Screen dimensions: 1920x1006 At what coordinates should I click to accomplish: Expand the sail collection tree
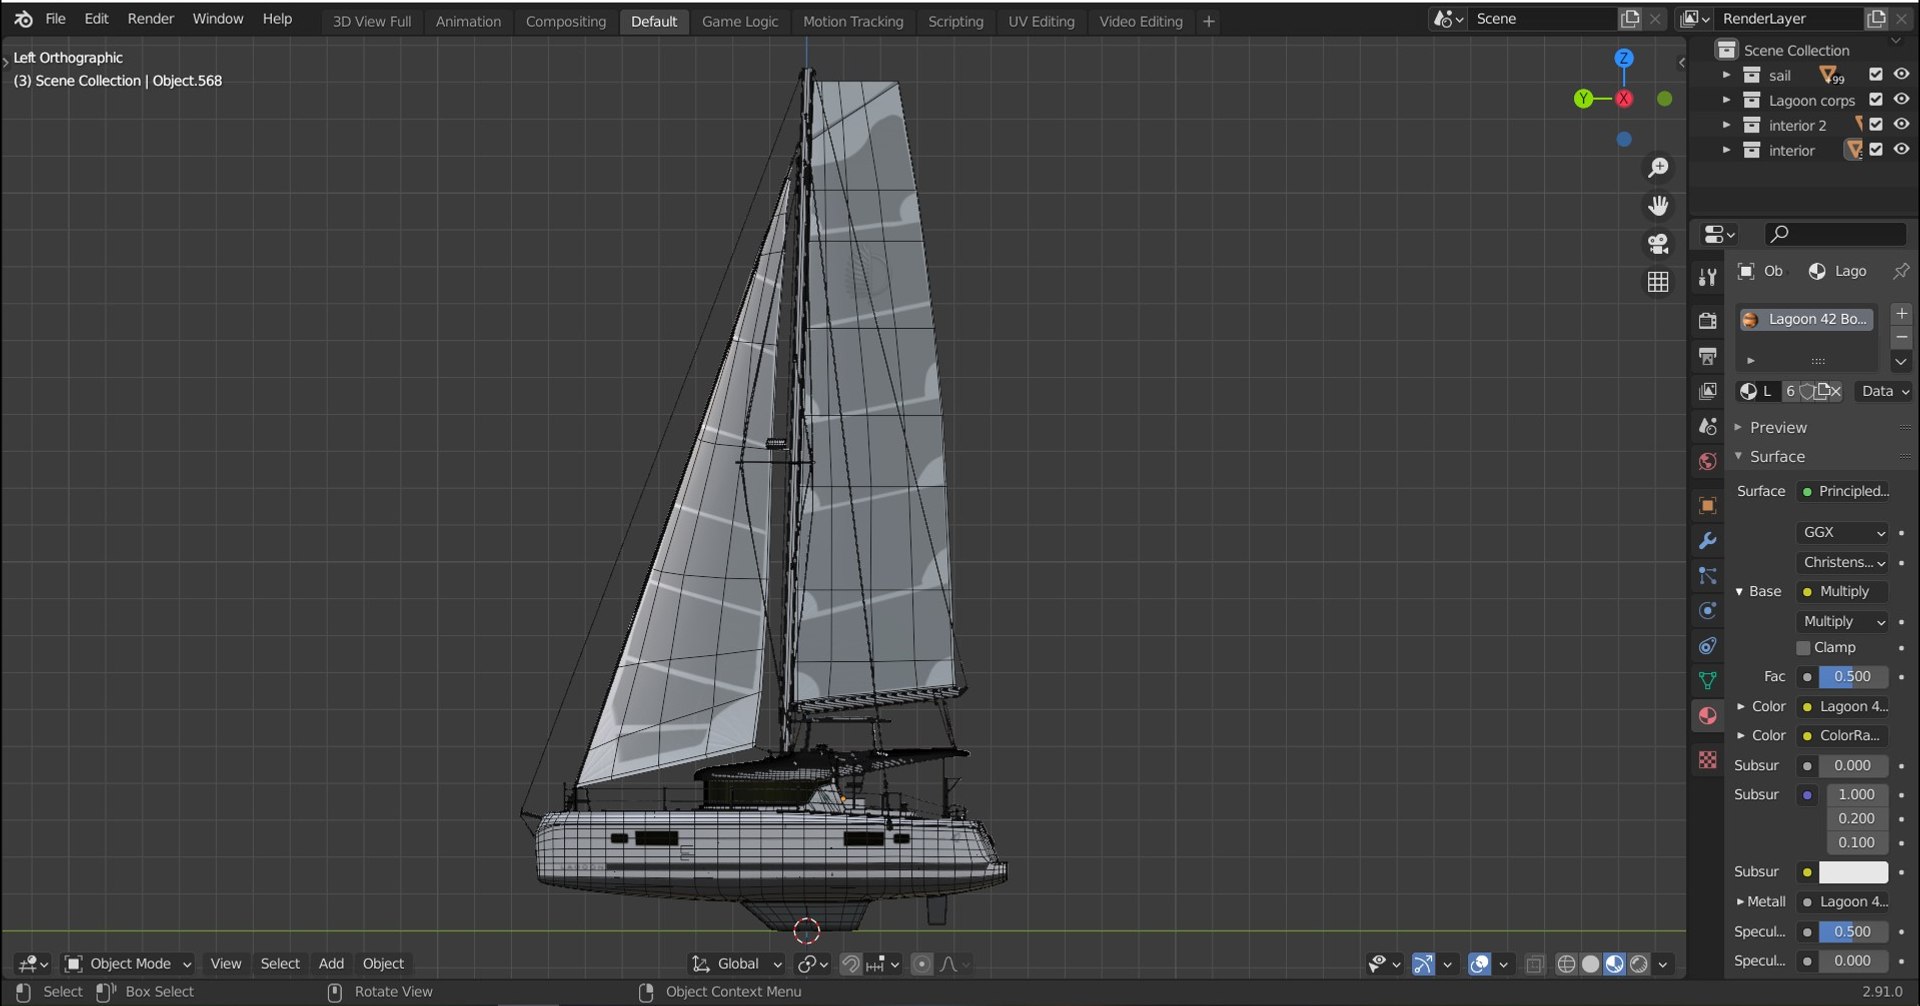tap(1726, 75)
